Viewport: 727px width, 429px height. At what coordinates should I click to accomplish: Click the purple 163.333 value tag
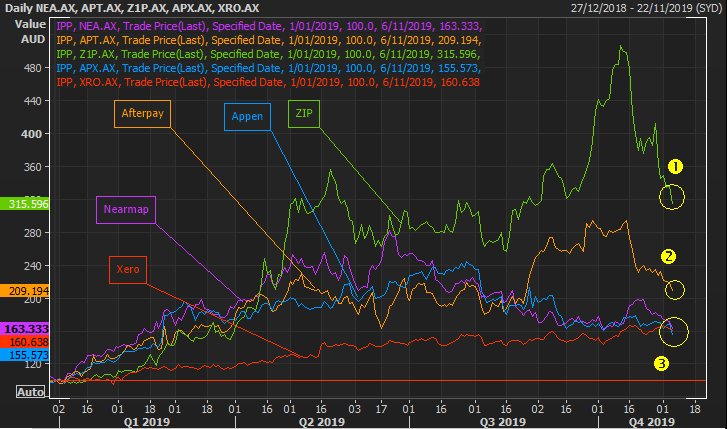[25, 329]
